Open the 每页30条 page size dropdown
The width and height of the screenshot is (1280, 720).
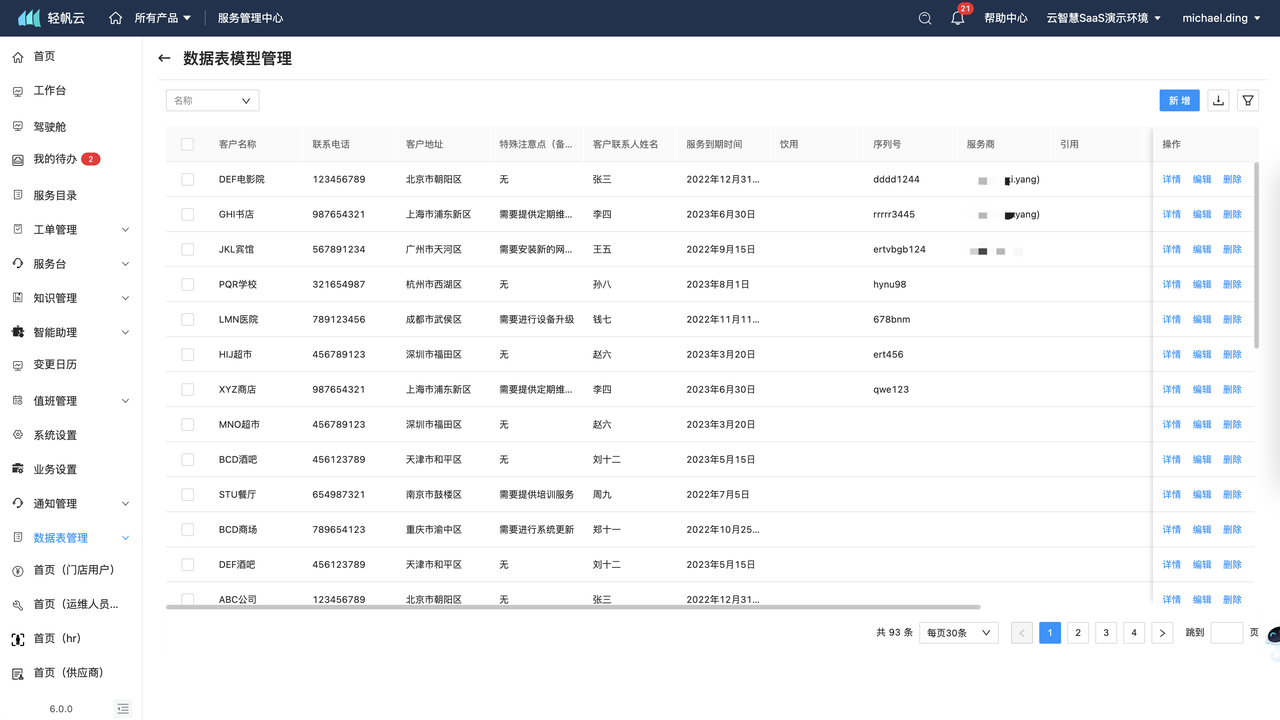[958, 633]
